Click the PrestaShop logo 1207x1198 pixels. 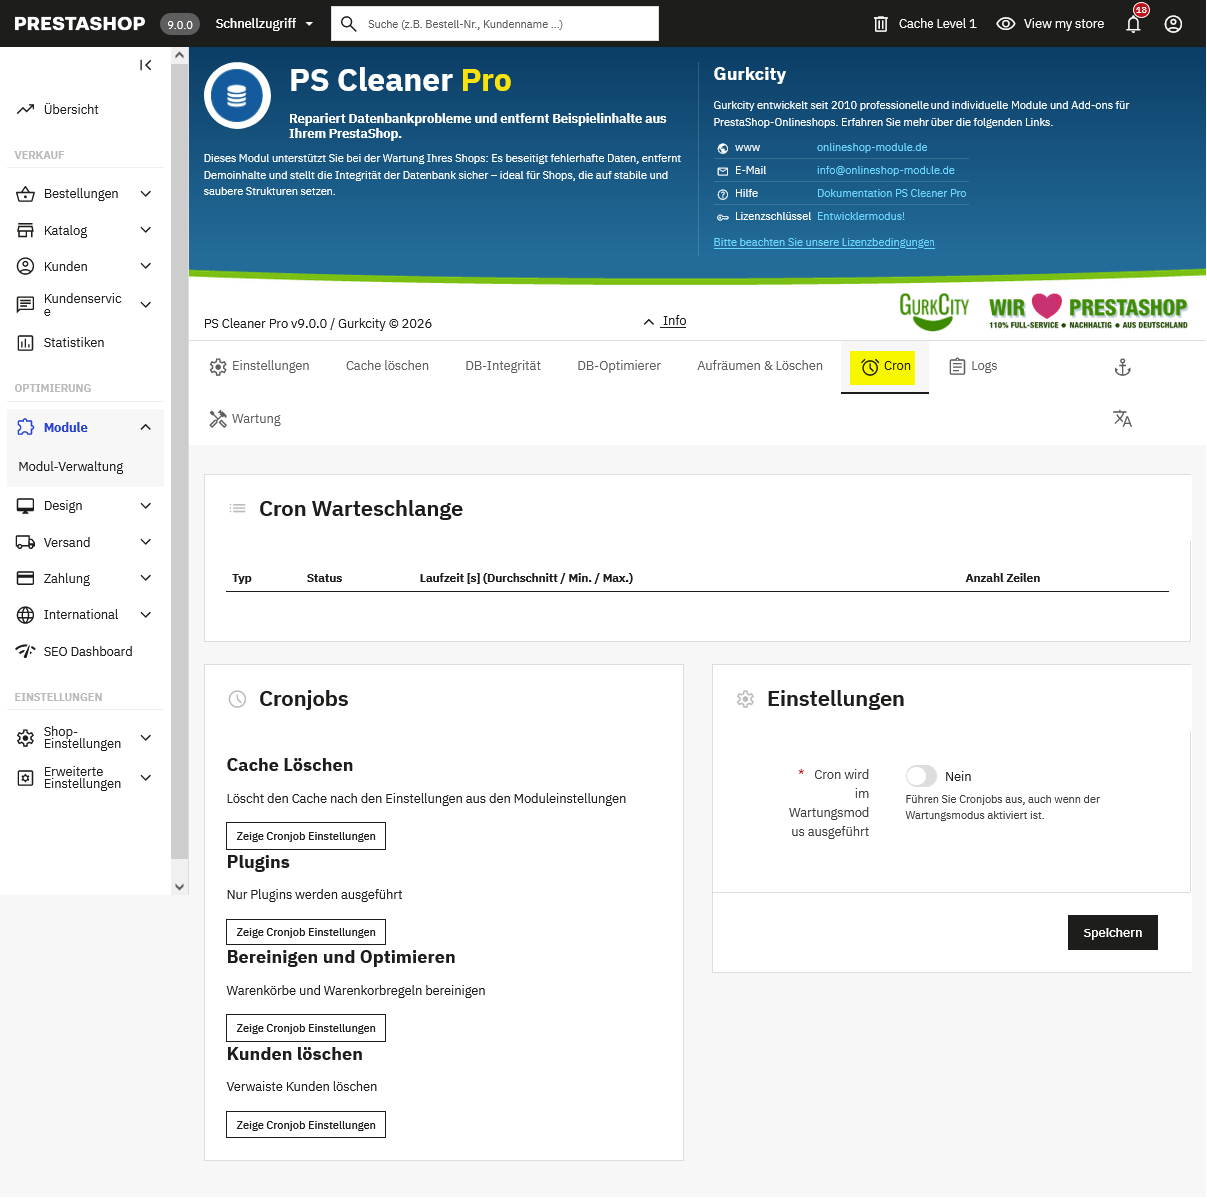[x=80, y=24]
